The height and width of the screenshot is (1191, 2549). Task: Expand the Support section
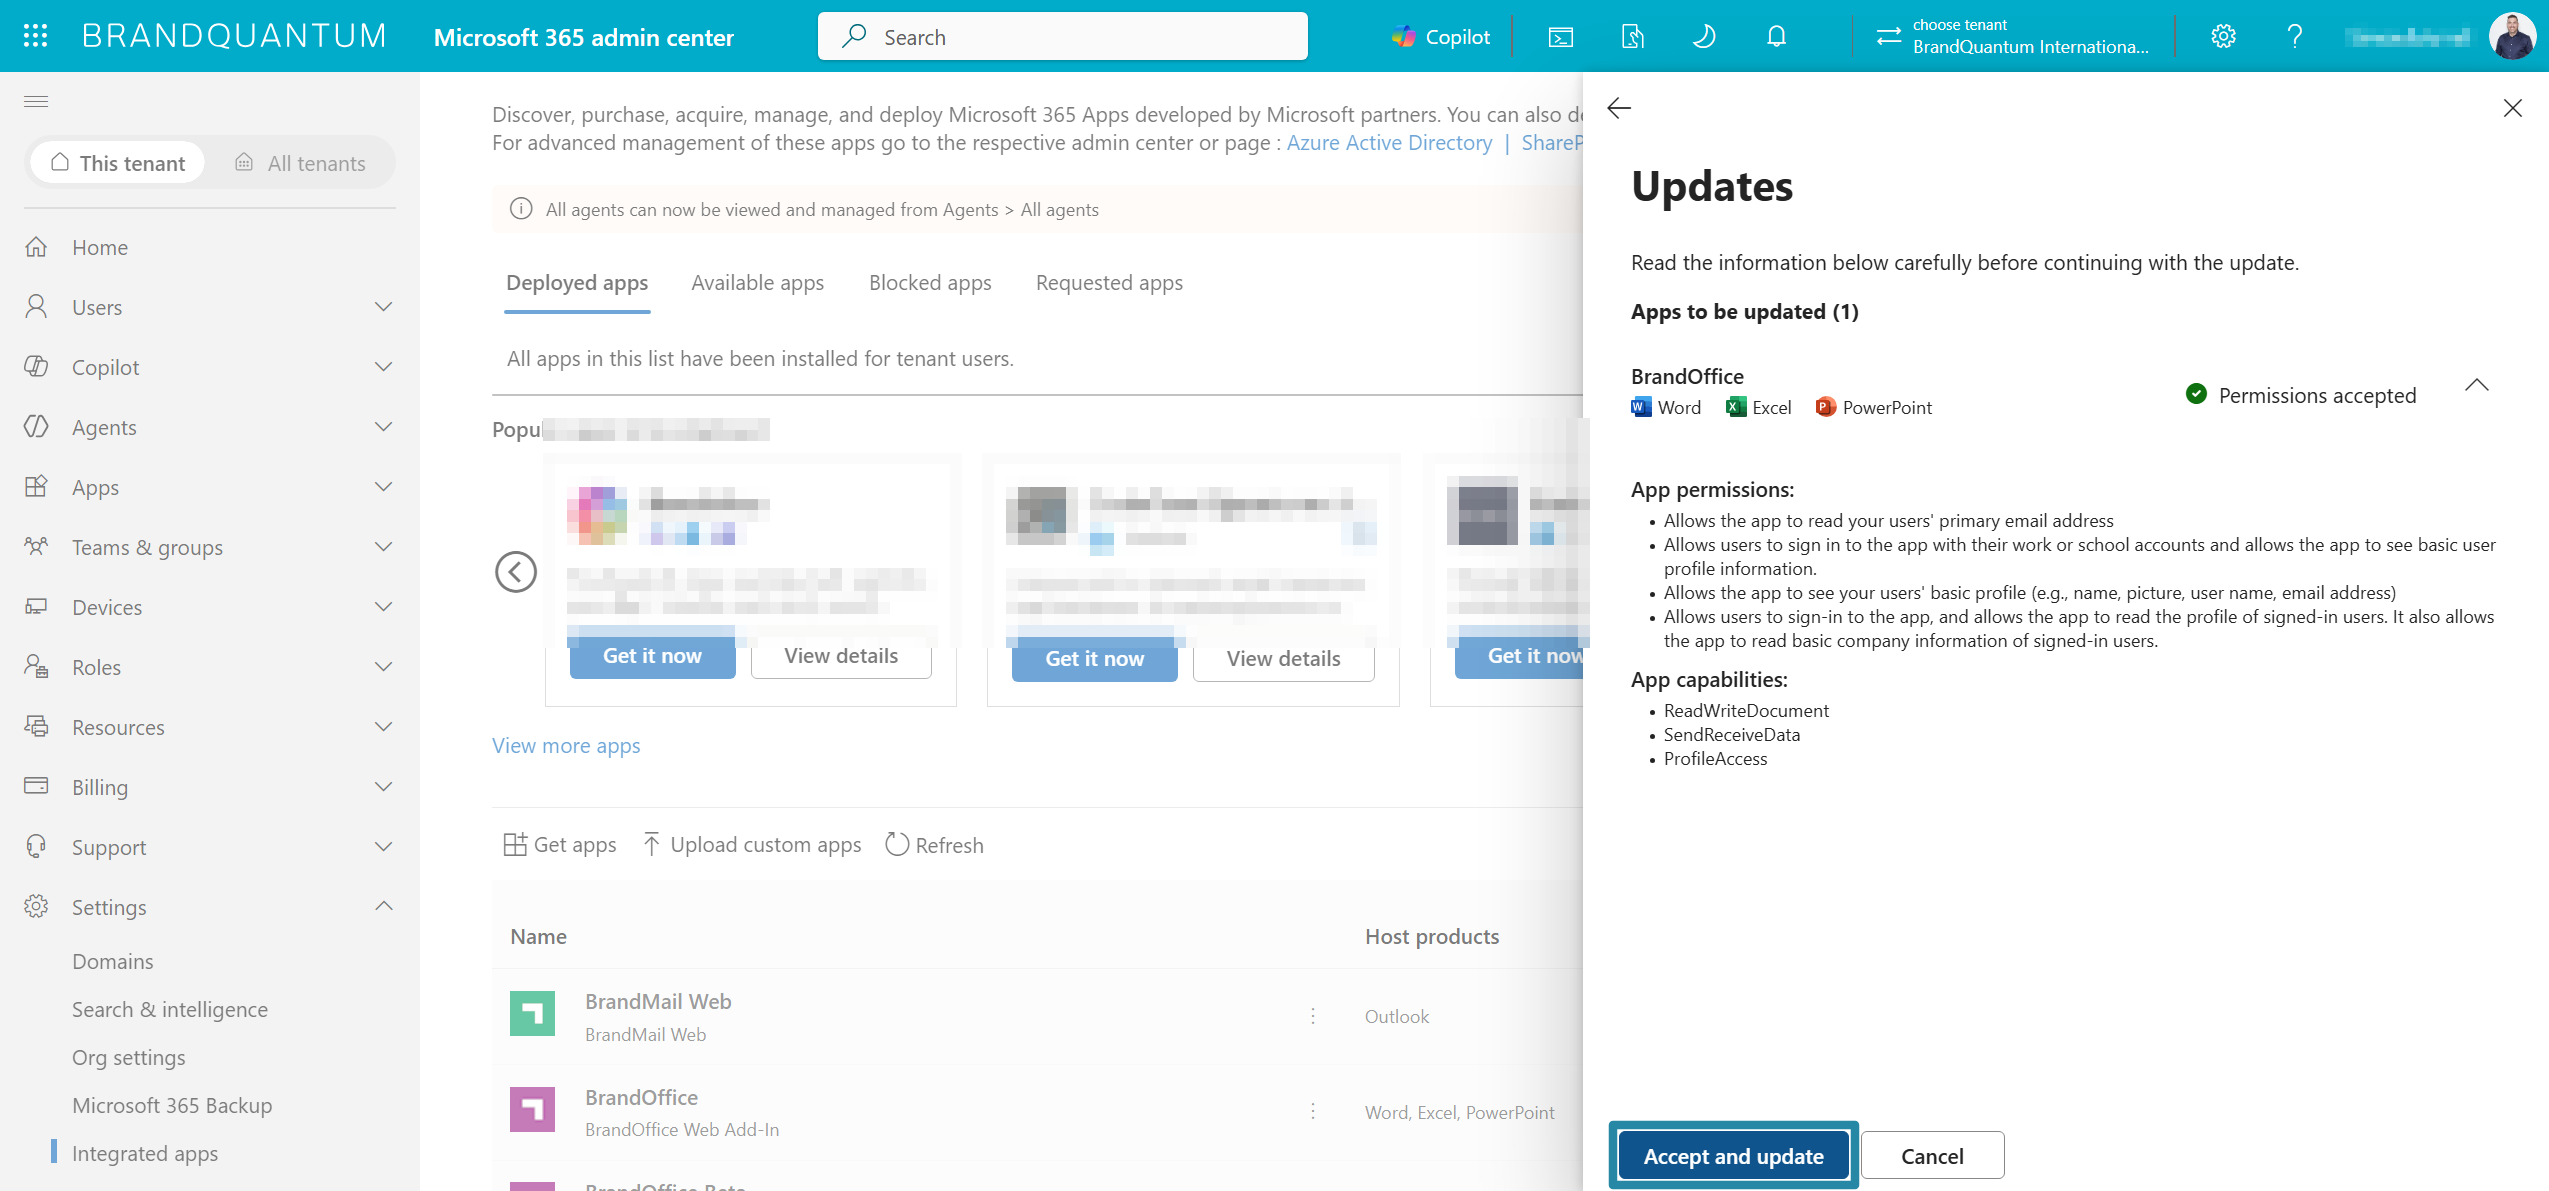[x=383, y=847]
